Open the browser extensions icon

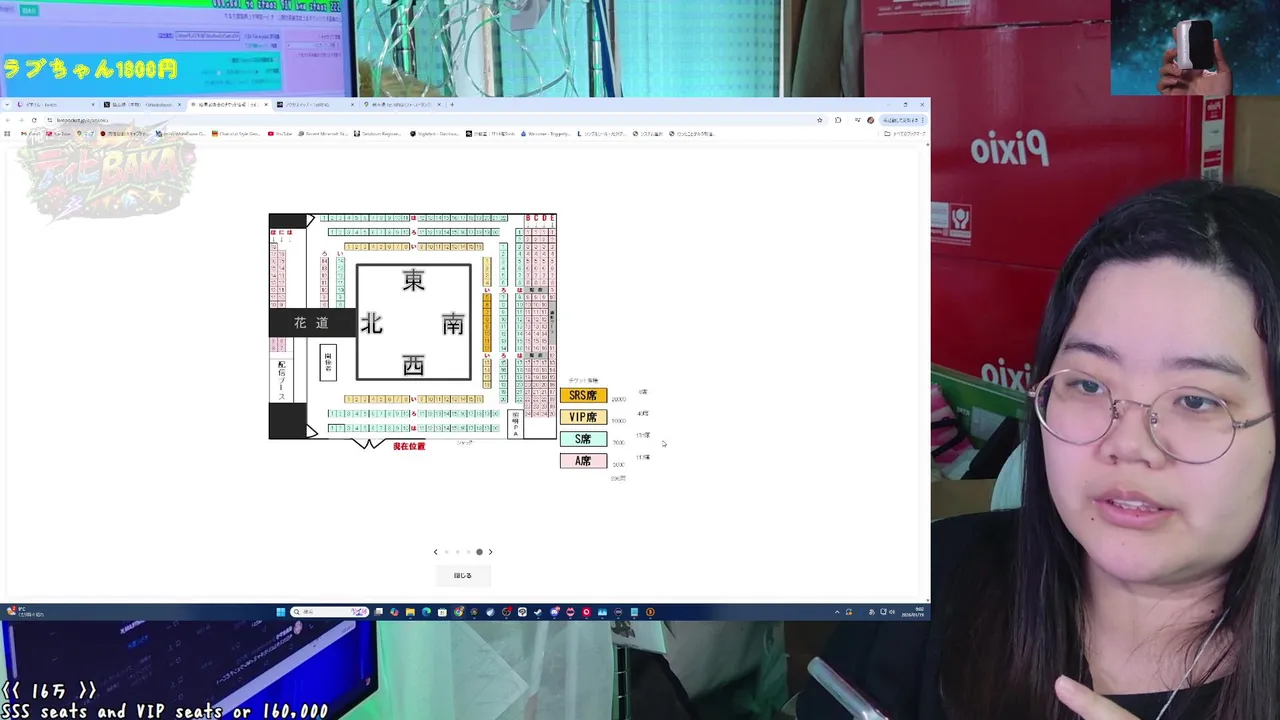(838, 120)
